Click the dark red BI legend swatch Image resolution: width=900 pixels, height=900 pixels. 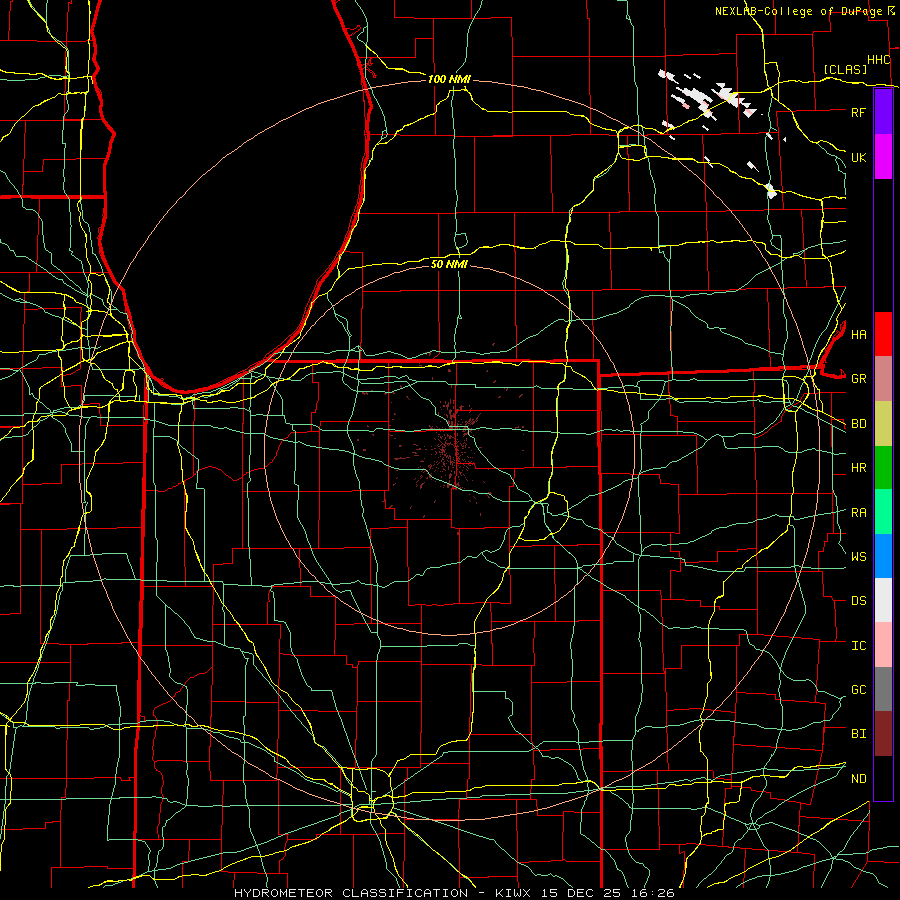click(x=883, y=734)
